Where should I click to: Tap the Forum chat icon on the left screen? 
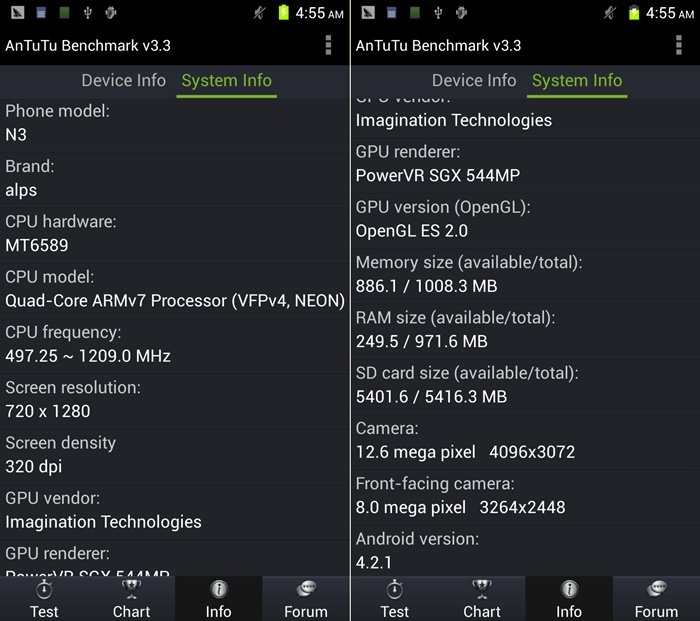pyautogui.click(x=305, y=589)
